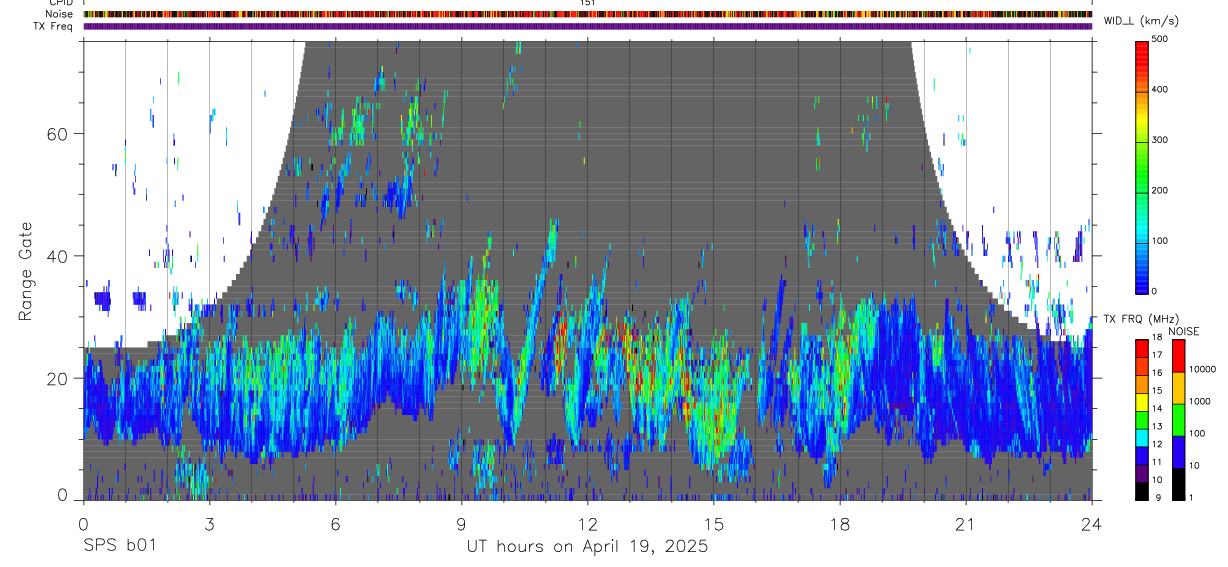The image size is (1228, 567).
Task: Click the 6 tick on the UT hours axis
Action: pos(335,524)
